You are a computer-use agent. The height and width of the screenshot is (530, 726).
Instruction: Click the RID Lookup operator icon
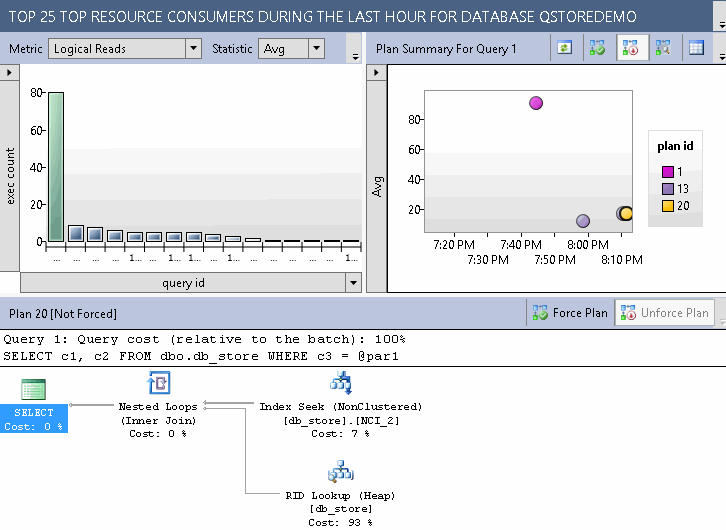pyautogui.click(x=341, y=471)
